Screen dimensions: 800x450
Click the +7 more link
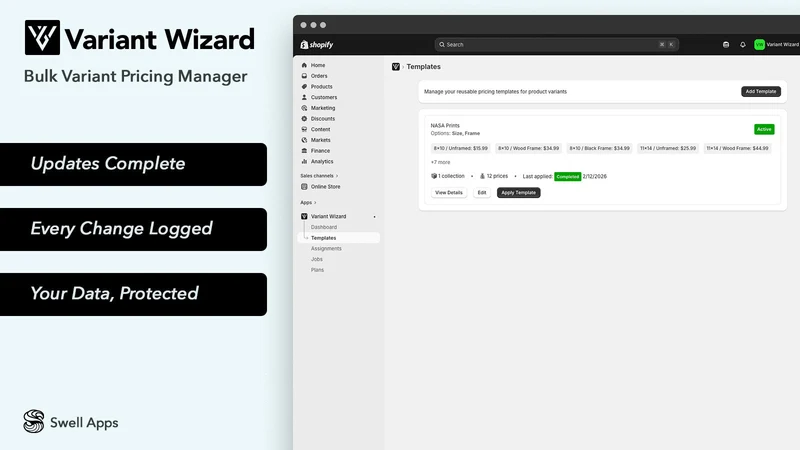pyautogui.click(x=440, y=162)
